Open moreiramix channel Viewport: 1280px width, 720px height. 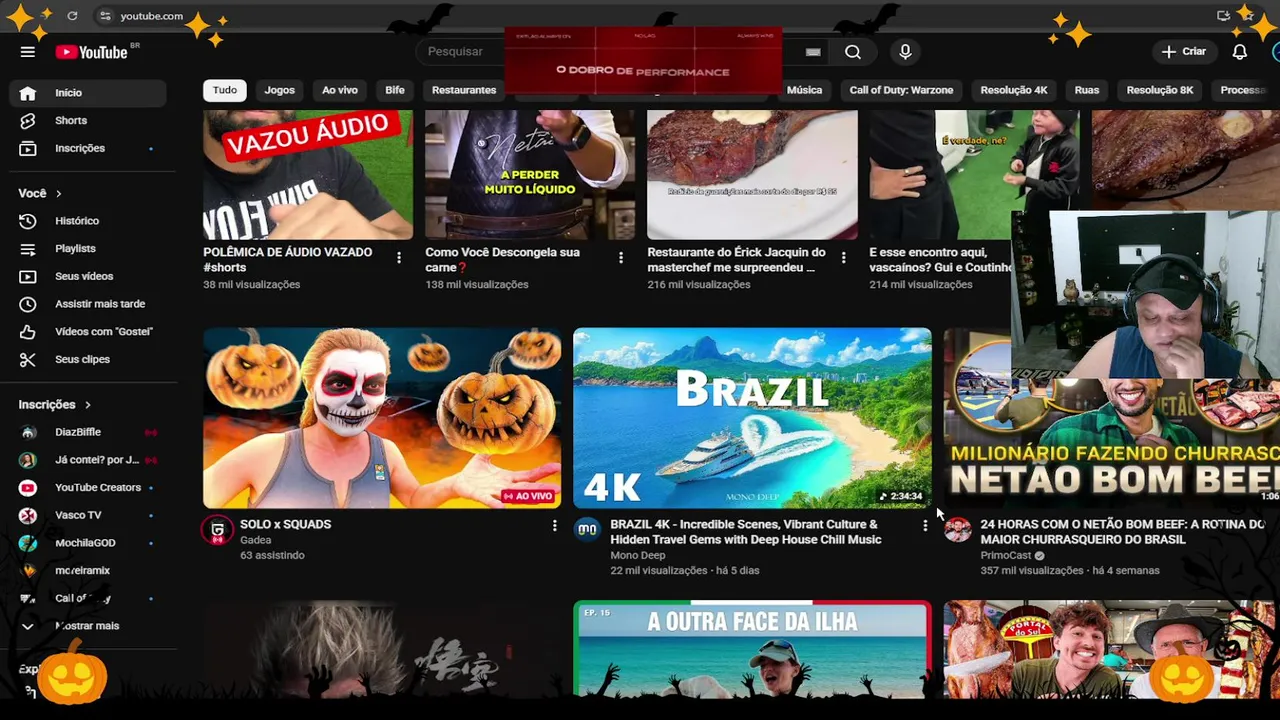click(x=88, y=571)
